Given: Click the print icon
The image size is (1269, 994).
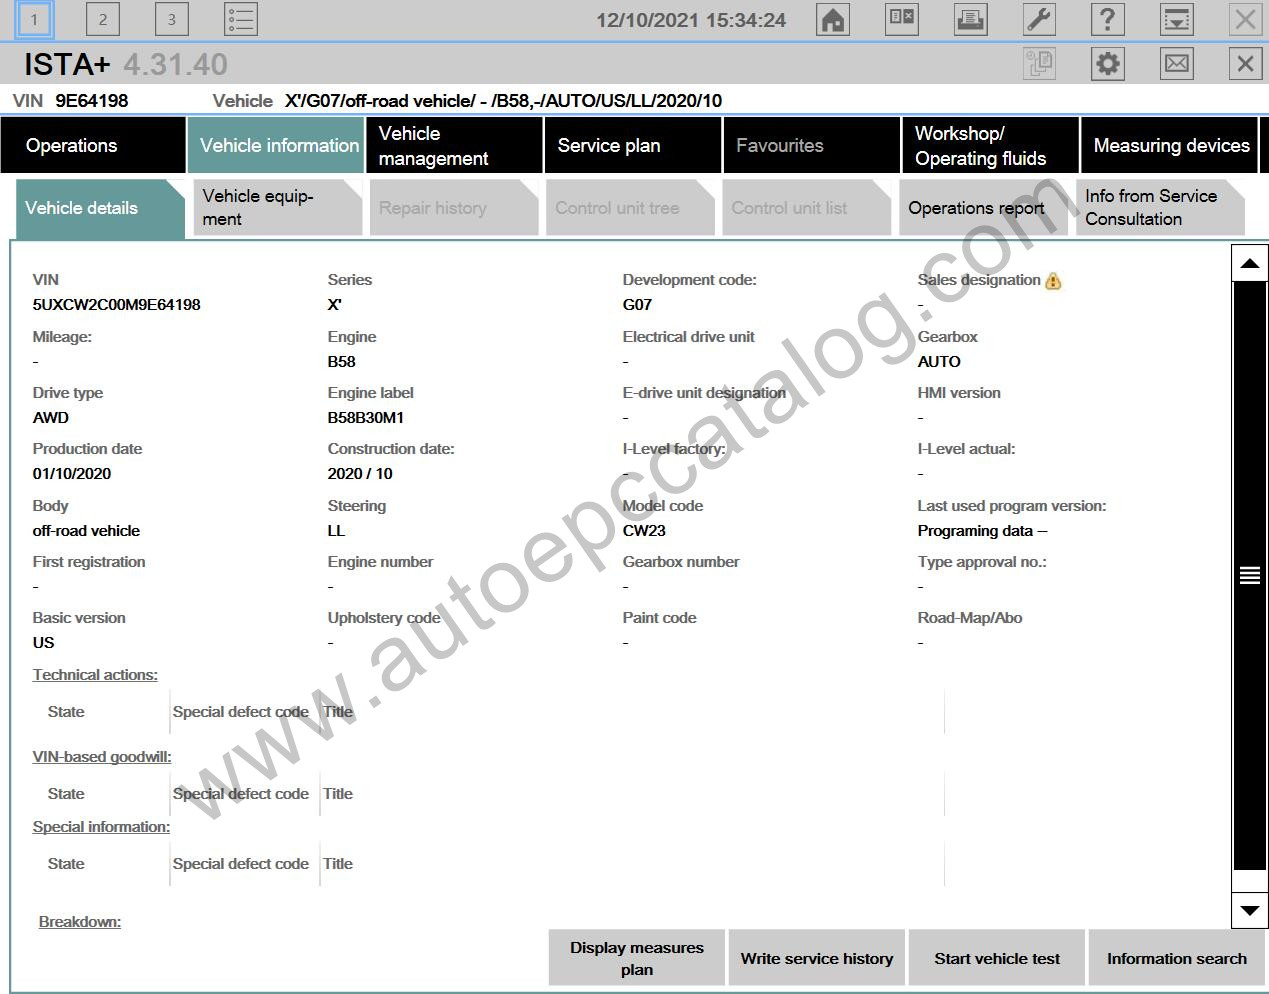Looking at the screenshot, I should 970,19.
